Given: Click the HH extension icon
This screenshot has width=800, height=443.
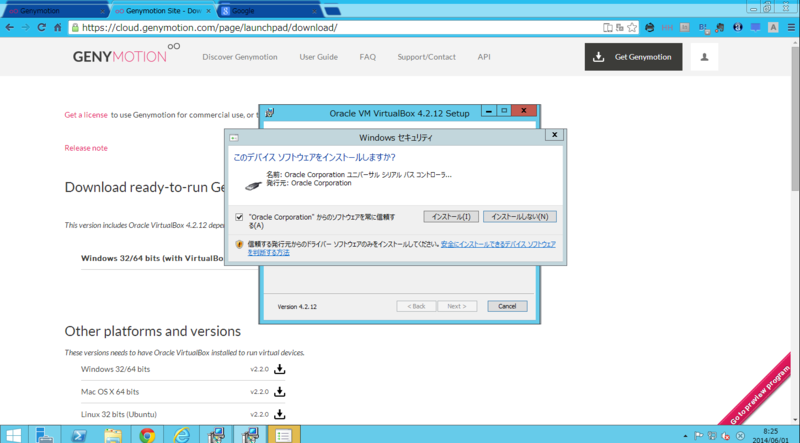Looking at the screenshot, I should click(667, 28).
